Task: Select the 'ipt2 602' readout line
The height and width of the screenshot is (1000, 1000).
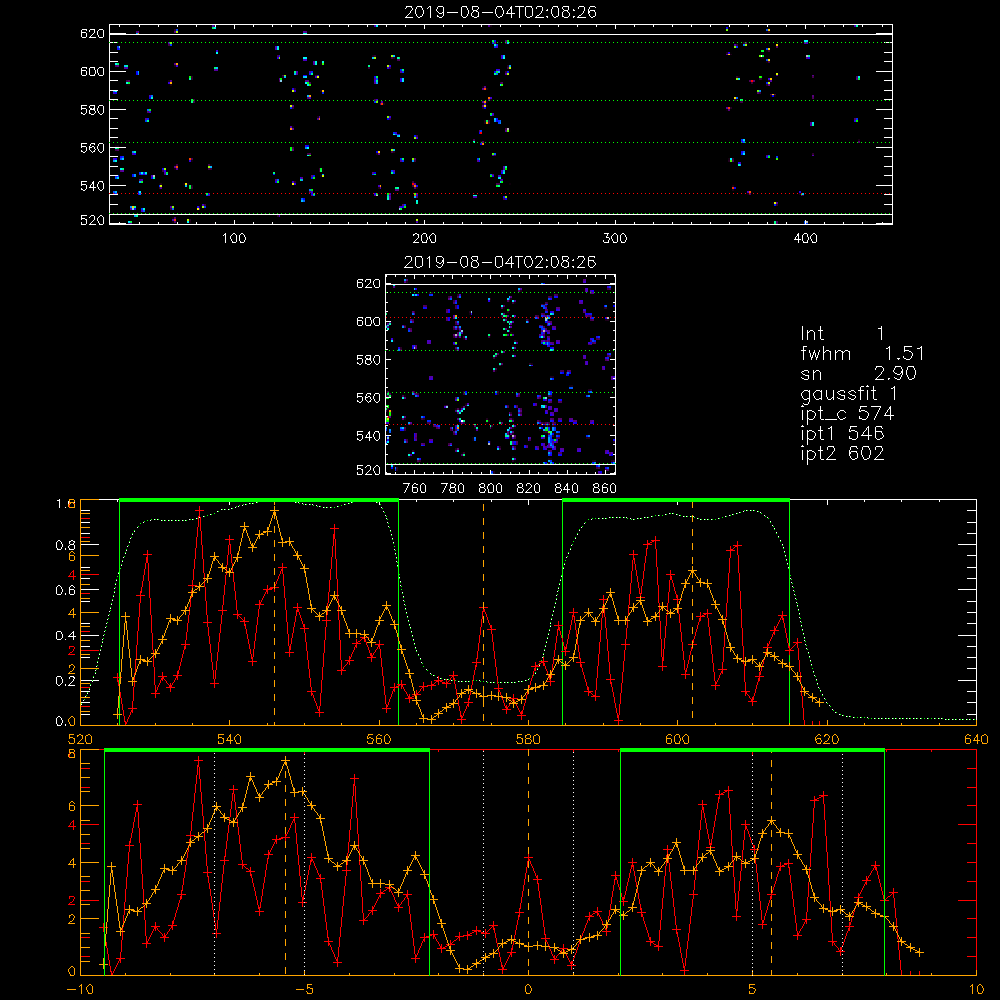Action: click(842, 453)
